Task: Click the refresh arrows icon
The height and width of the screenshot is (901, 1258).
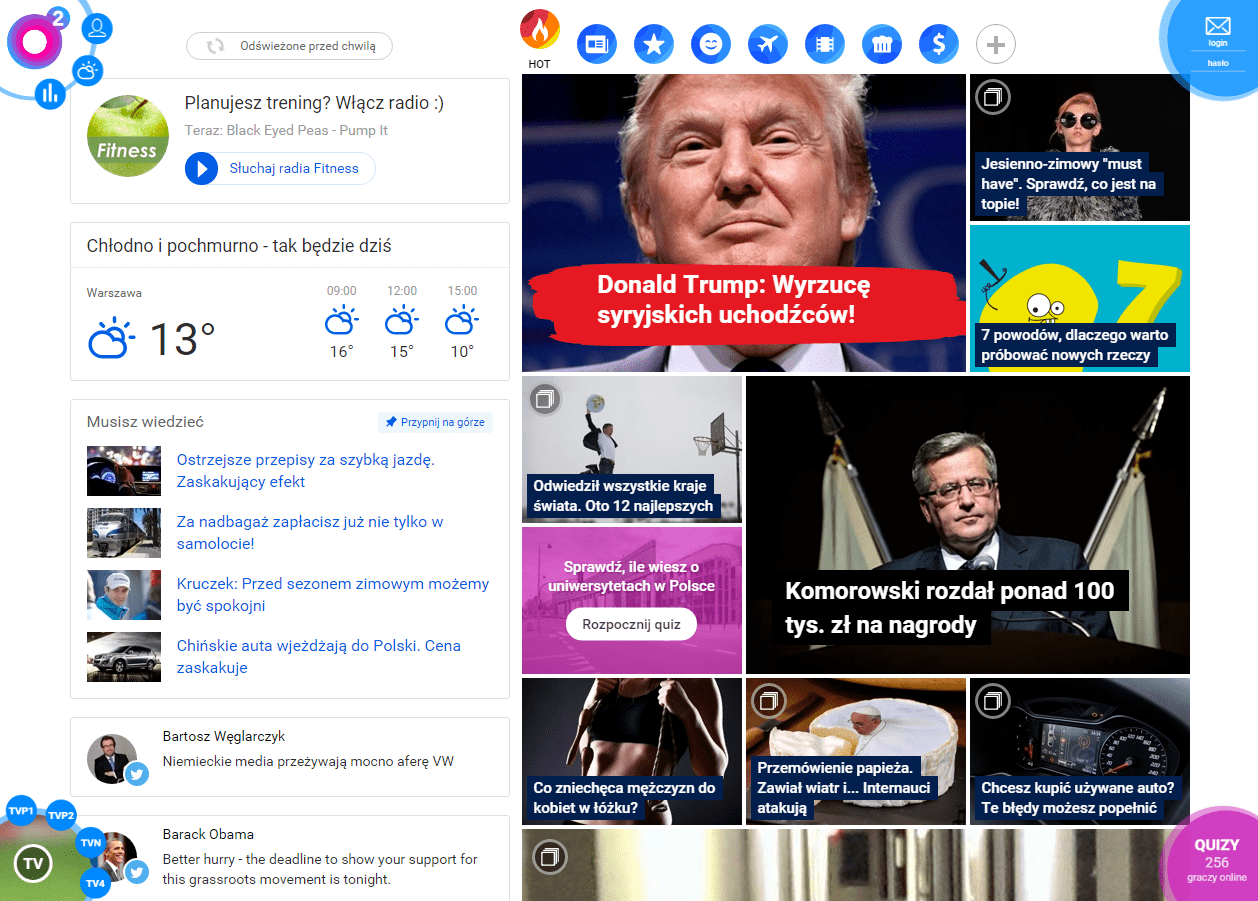Action: click(215, 46)
